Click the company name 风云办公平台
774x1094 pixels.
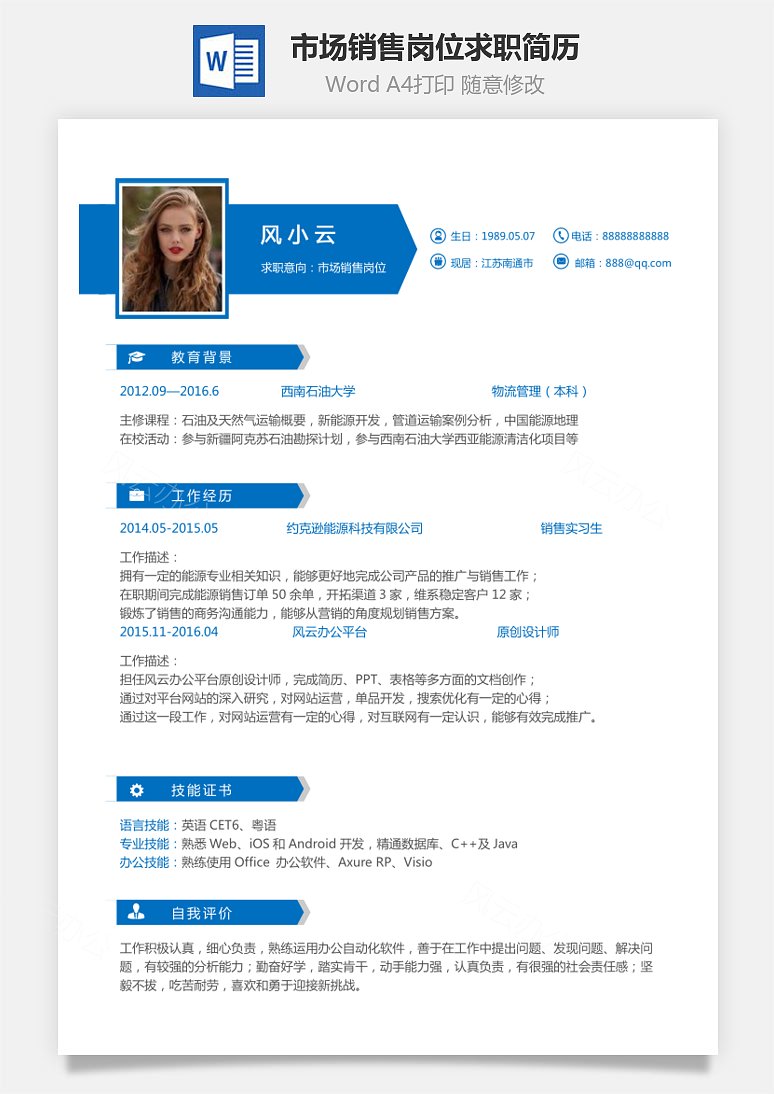(x=329, y=632)
